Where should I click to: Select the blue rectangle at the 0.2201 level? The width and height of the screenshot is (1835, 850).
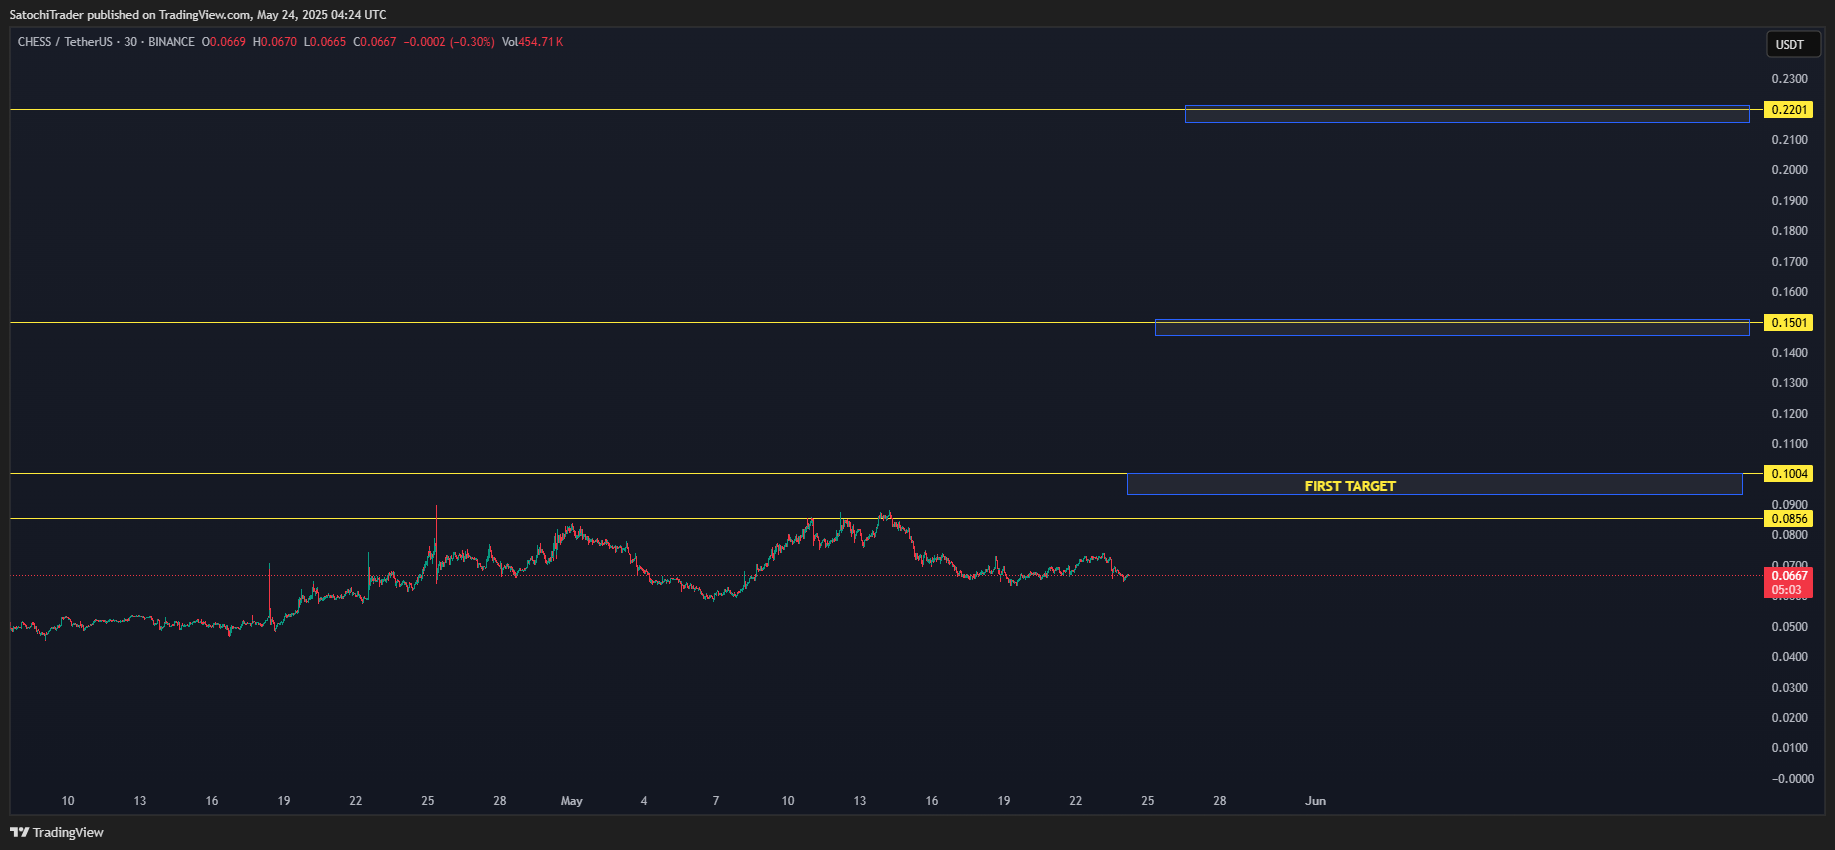coord(1467,114)
